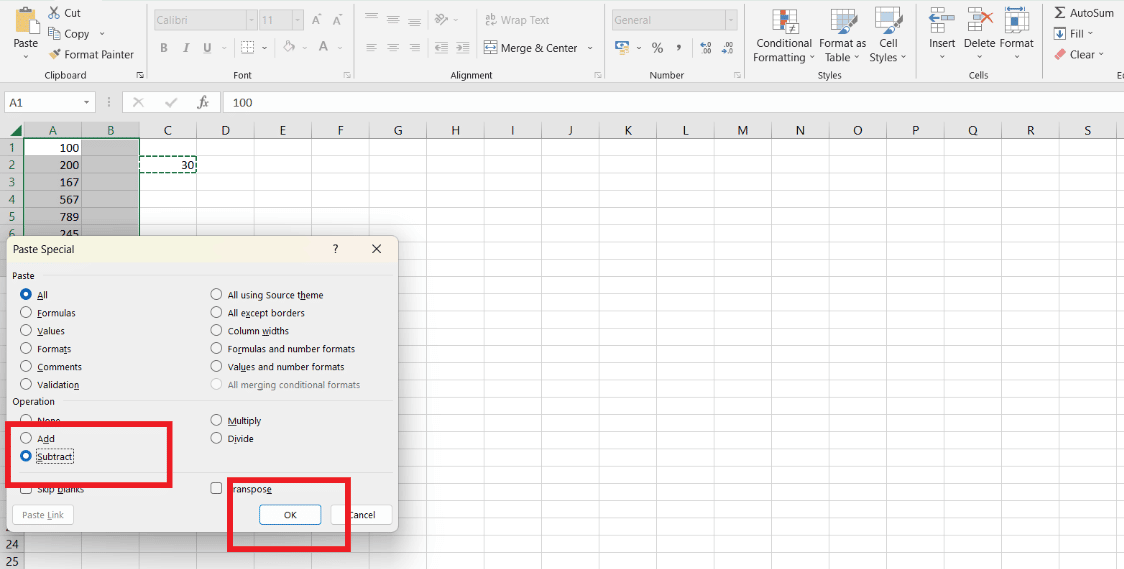Image resolution: width=1124 pixels, height=569 pixels.
Task: Expand the Clear dropdown arrow
Action: pos(1101,54)
